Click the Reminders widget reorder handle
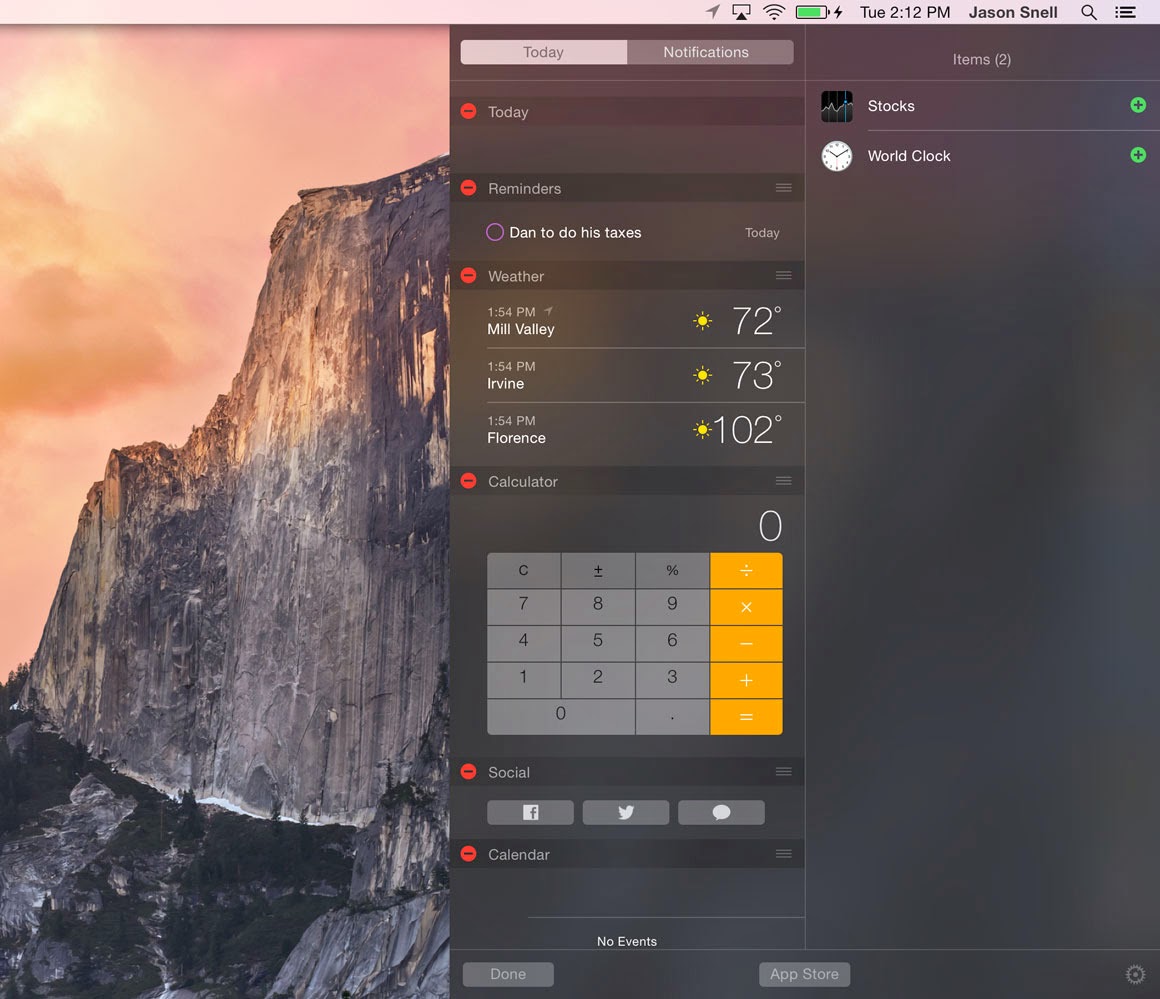 [783, 188]
